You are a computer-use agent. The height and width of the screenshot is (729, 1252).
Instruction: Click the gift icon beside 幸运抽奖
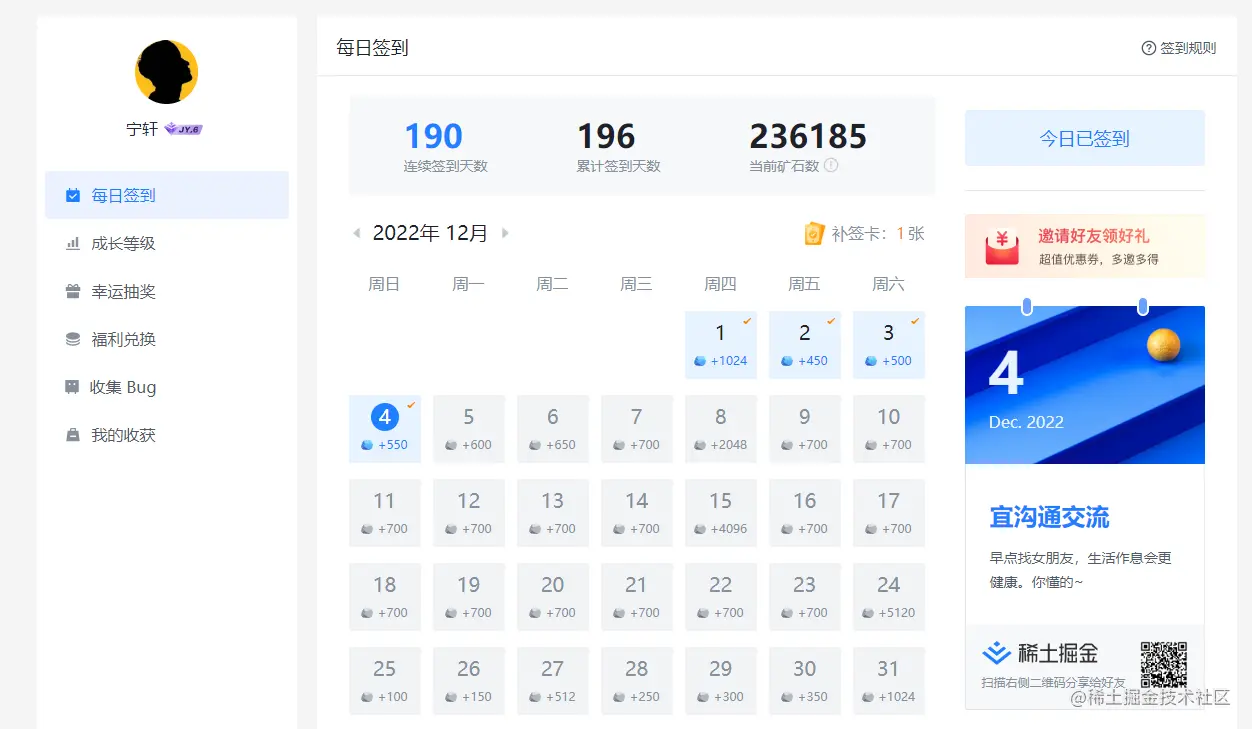[73, 291]
